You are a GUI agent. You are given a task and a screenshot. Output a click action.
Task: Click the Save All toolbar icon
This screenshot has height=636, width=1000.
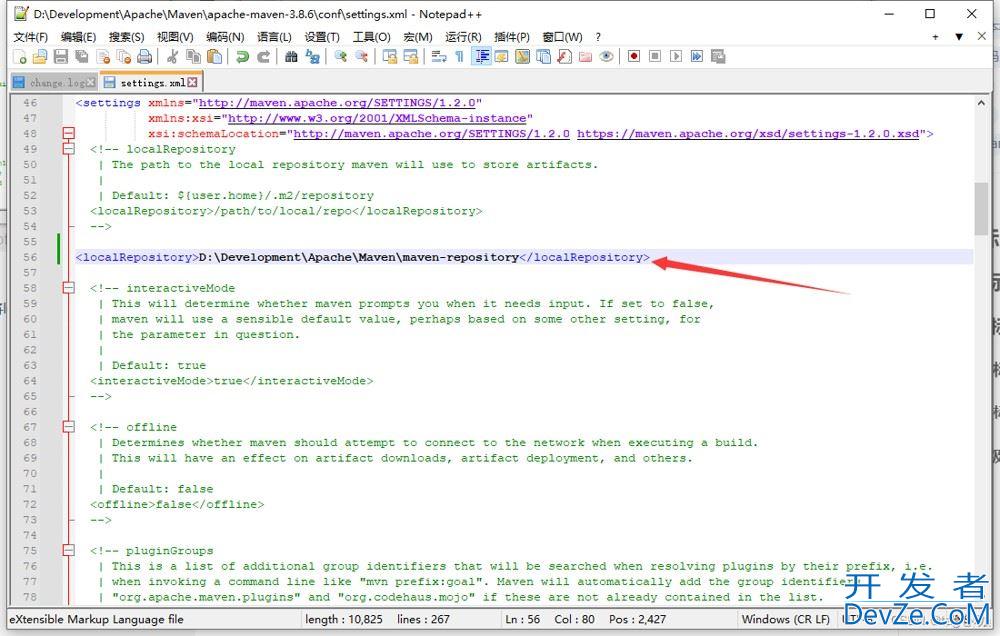(x=82, y=57)
